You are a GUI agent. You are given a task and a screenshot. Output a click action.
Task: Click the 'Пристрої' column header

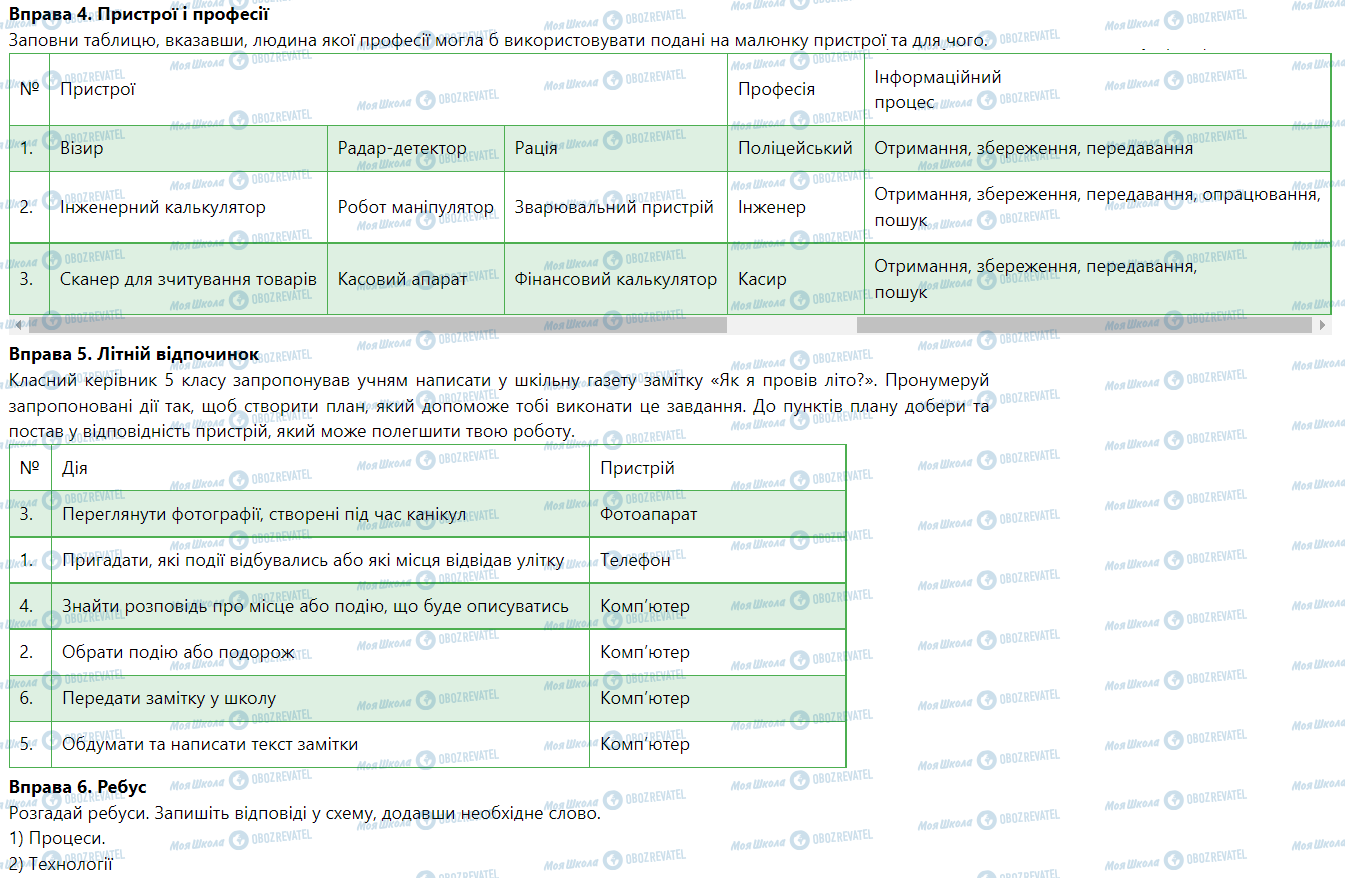(388, 89)
